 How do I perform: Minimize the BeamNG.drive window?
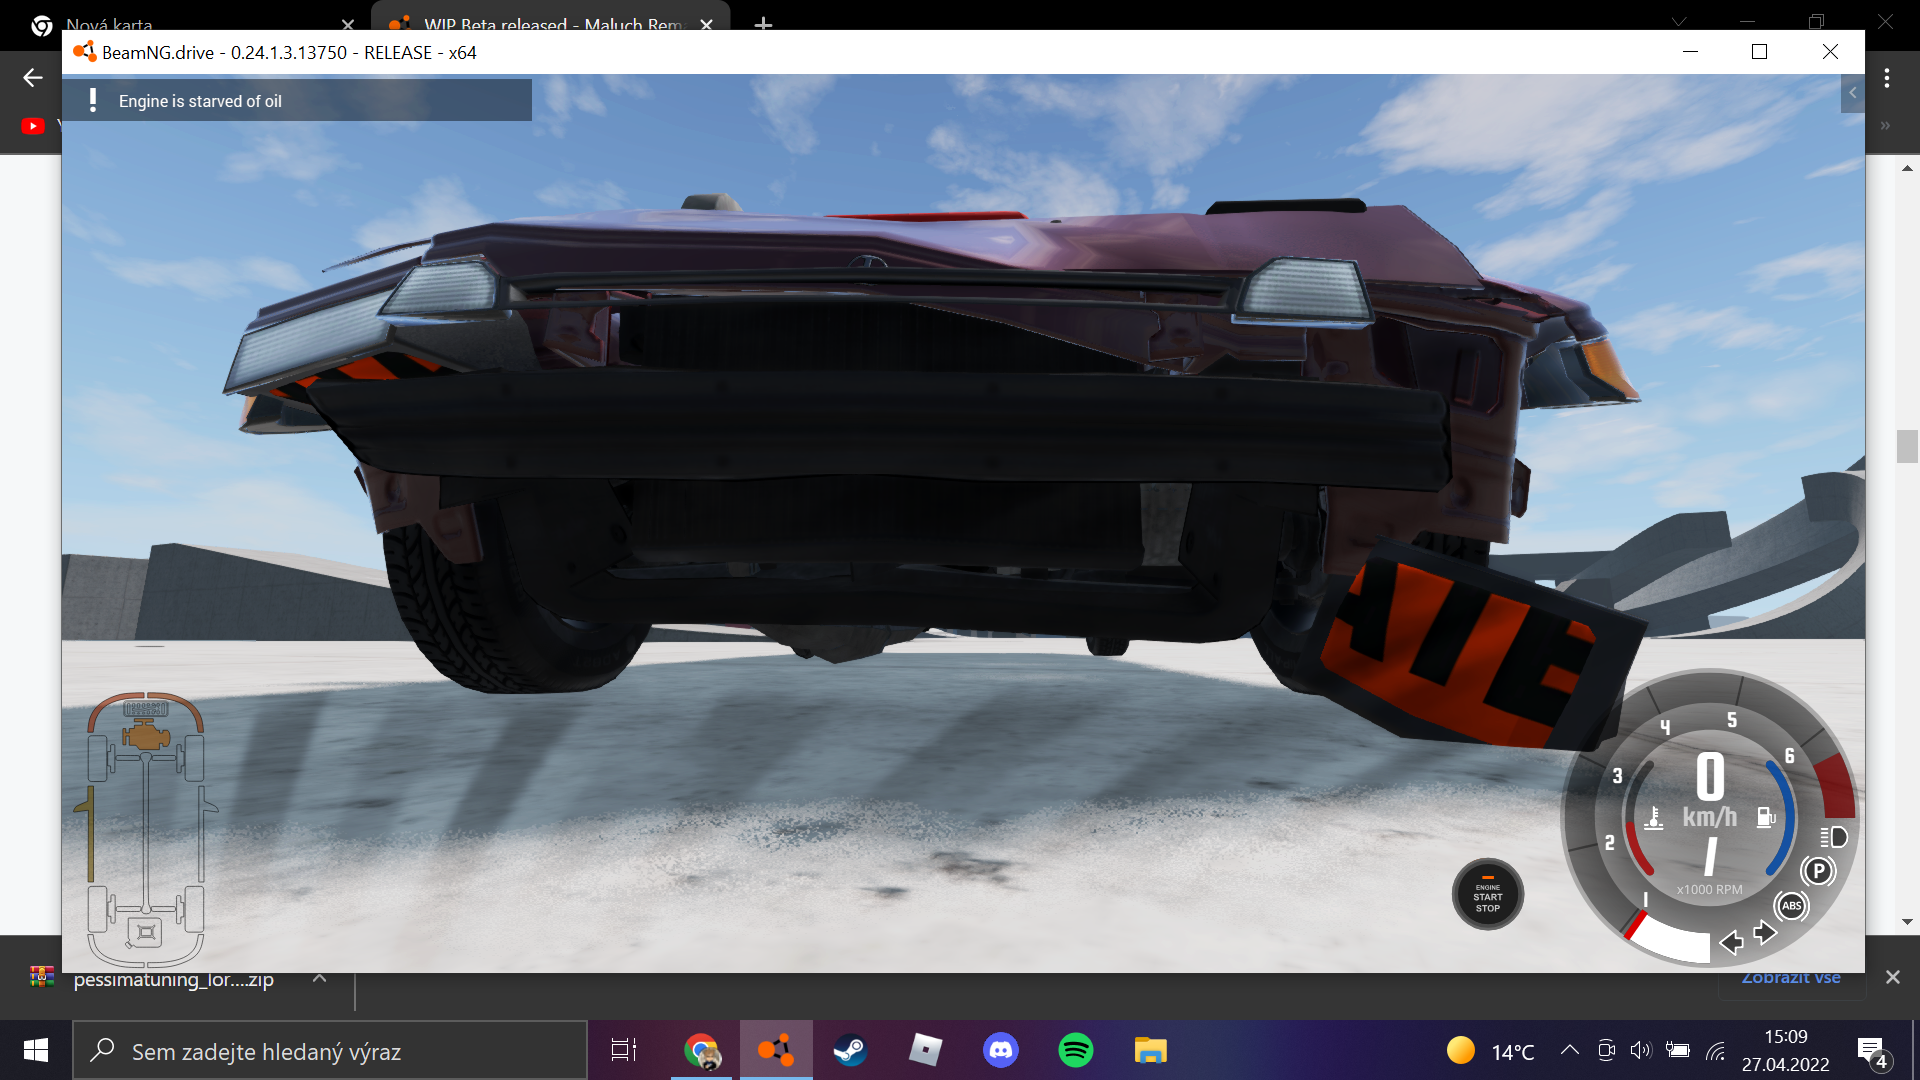coord(1690,52)
